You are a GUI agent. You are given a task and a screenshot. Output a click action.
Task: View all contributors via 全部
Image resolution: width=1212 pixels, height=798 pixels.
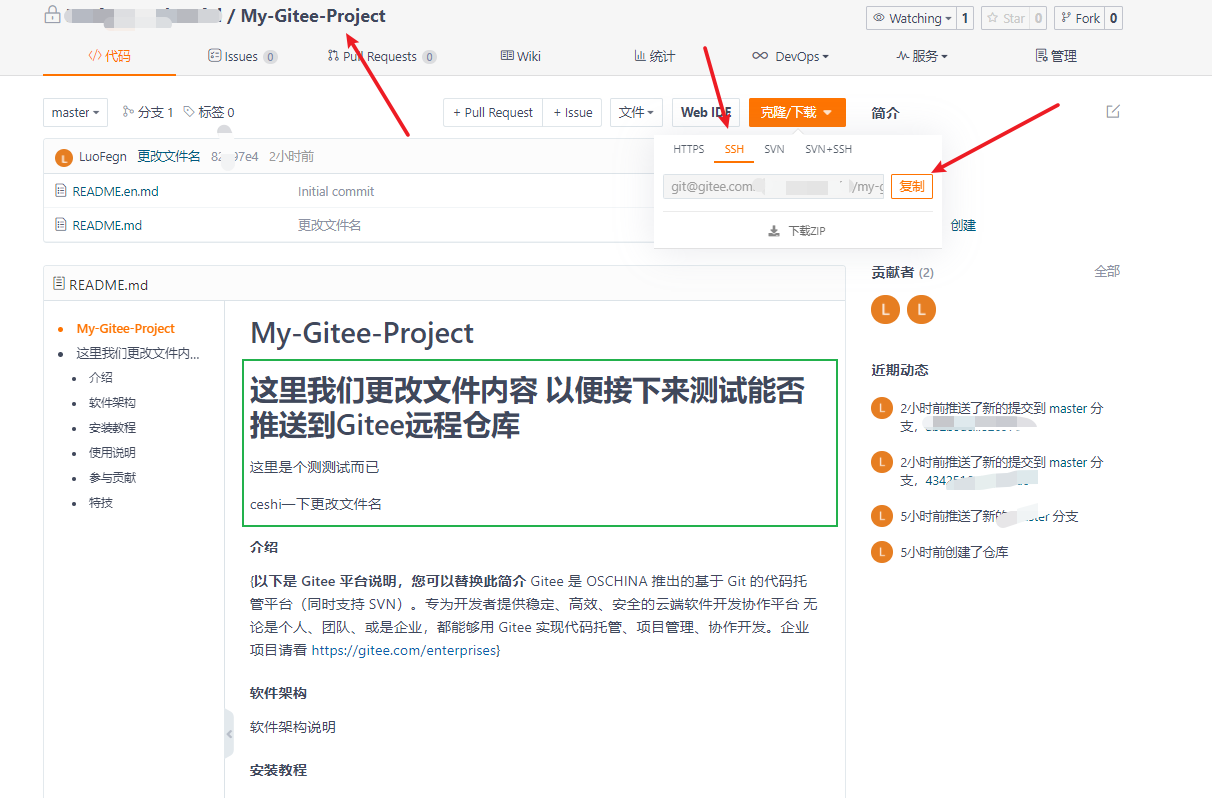(1107, 271)
